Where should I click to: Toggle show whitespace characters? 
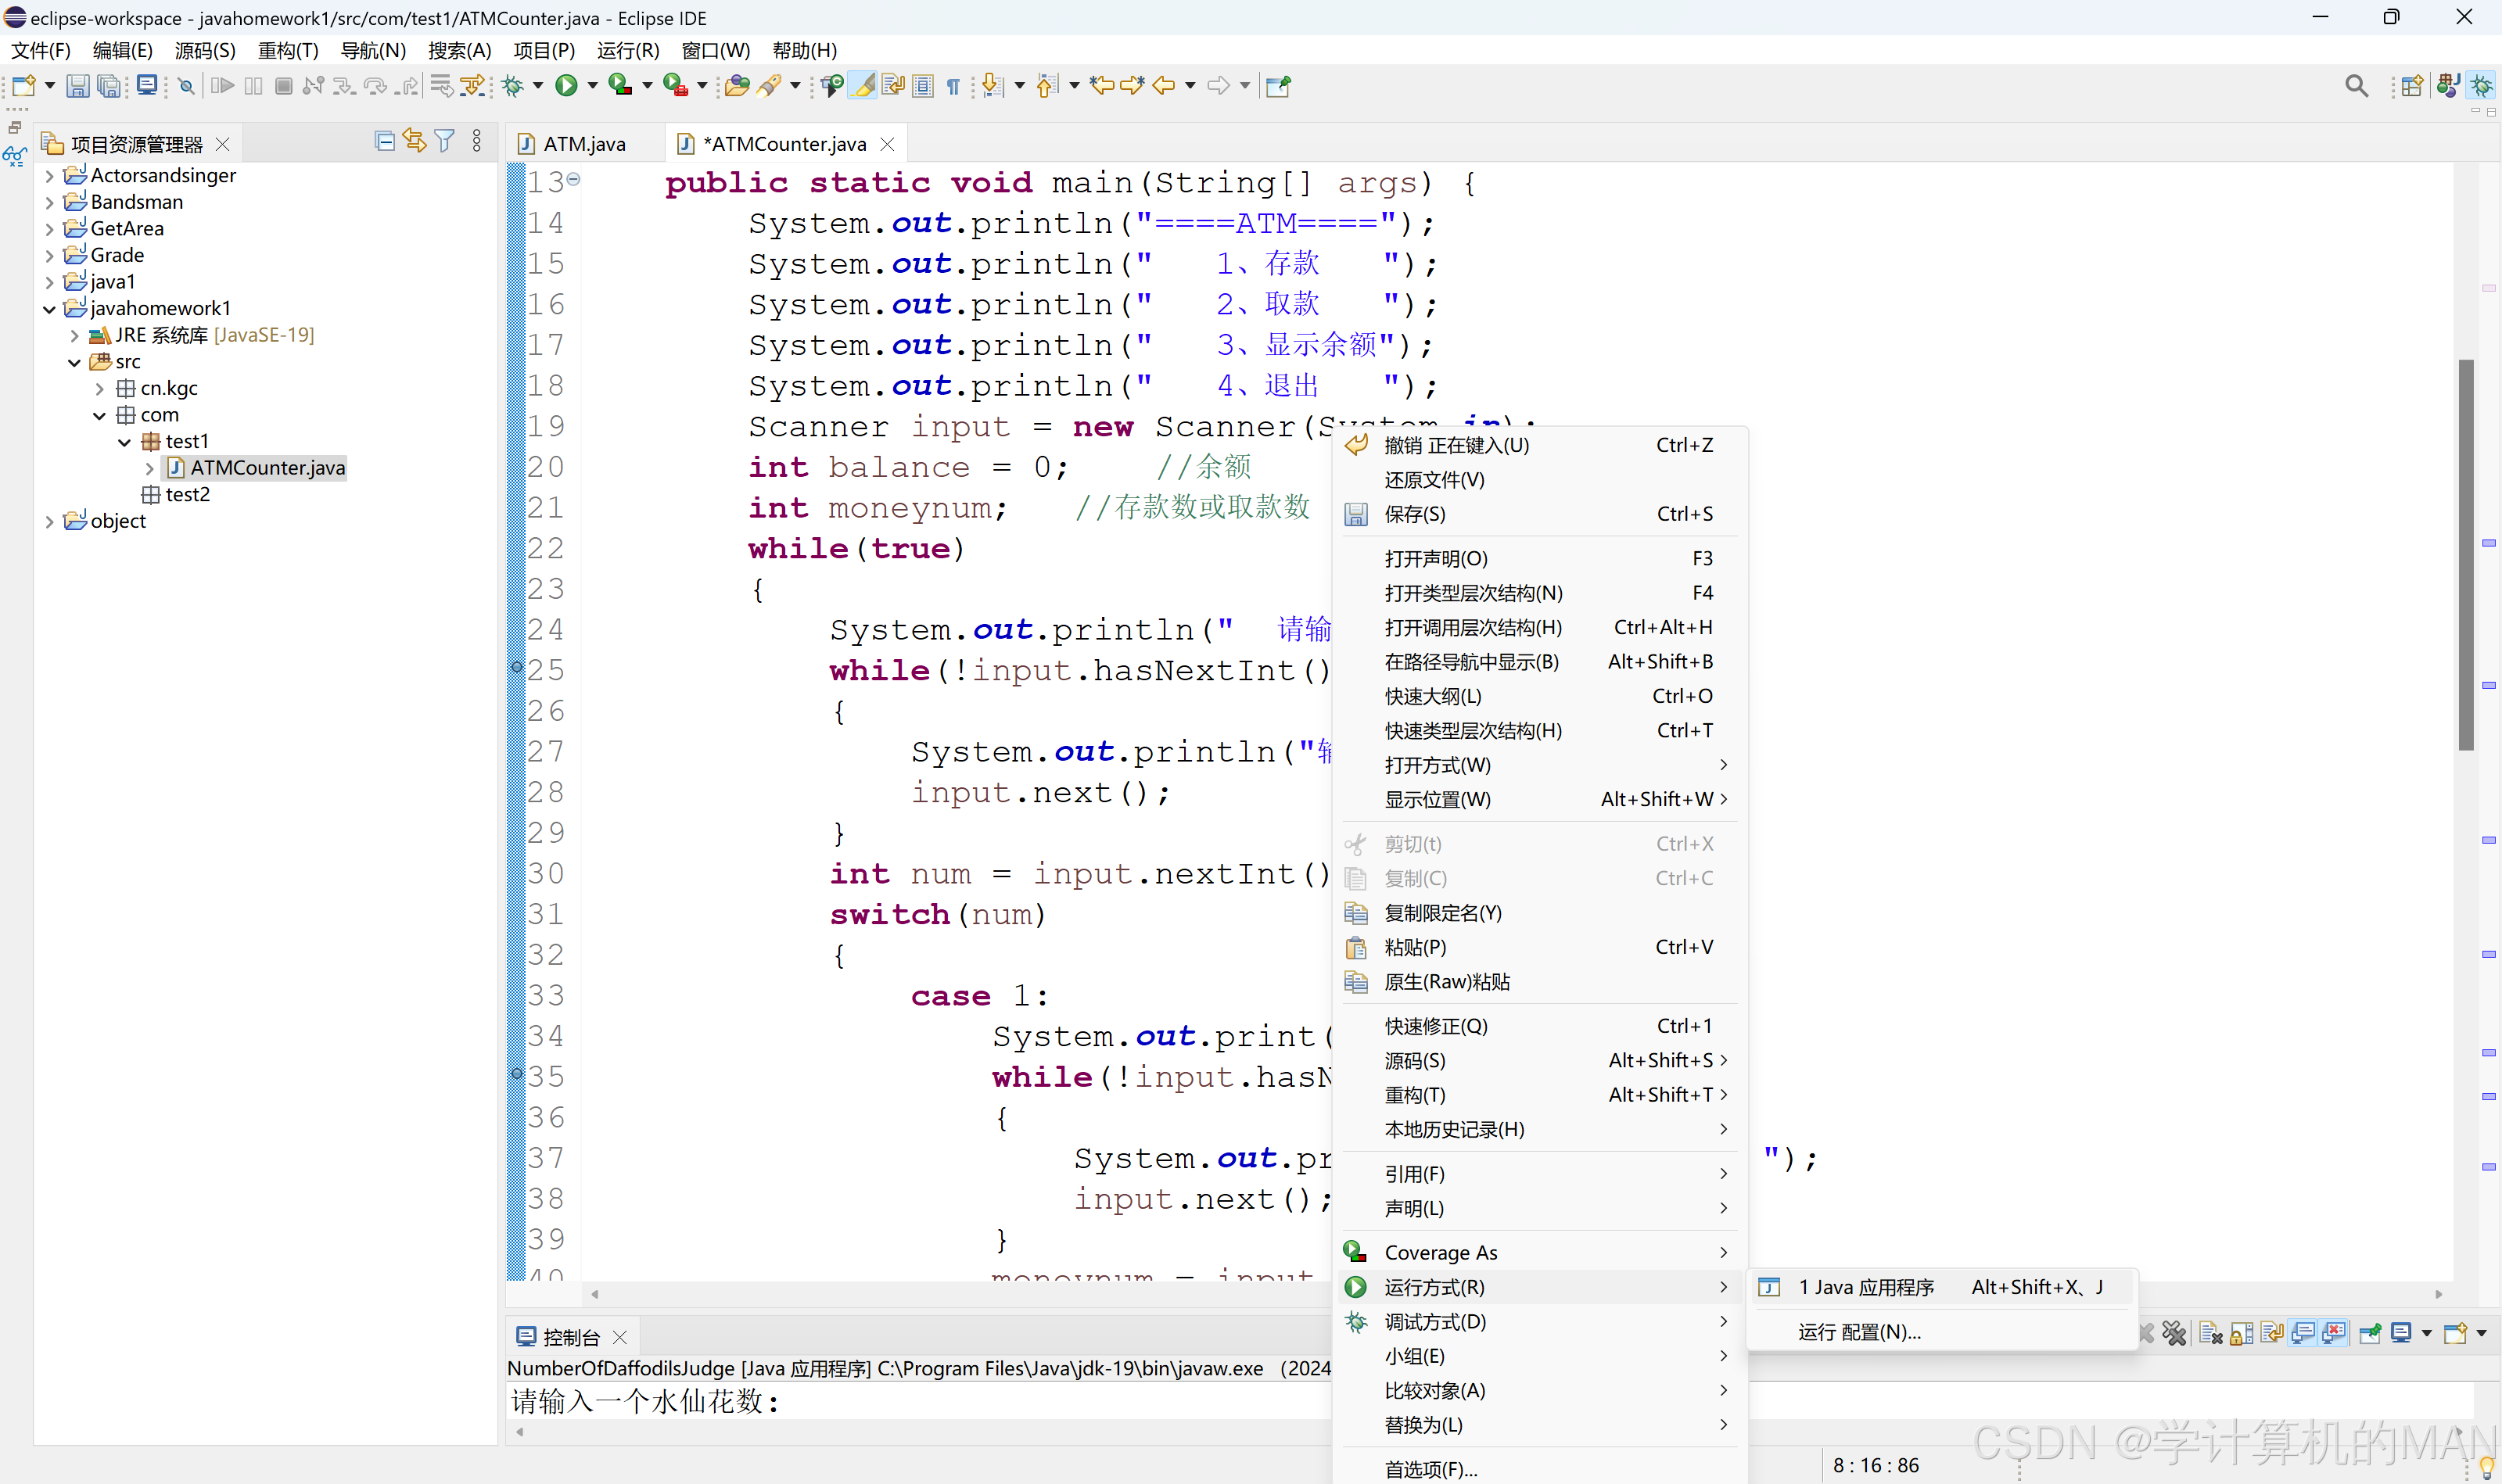pos(953,85)
